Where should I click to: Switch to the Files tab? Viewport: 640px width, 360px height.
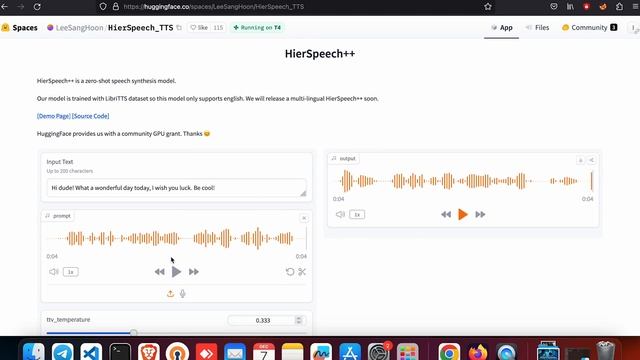537,27
